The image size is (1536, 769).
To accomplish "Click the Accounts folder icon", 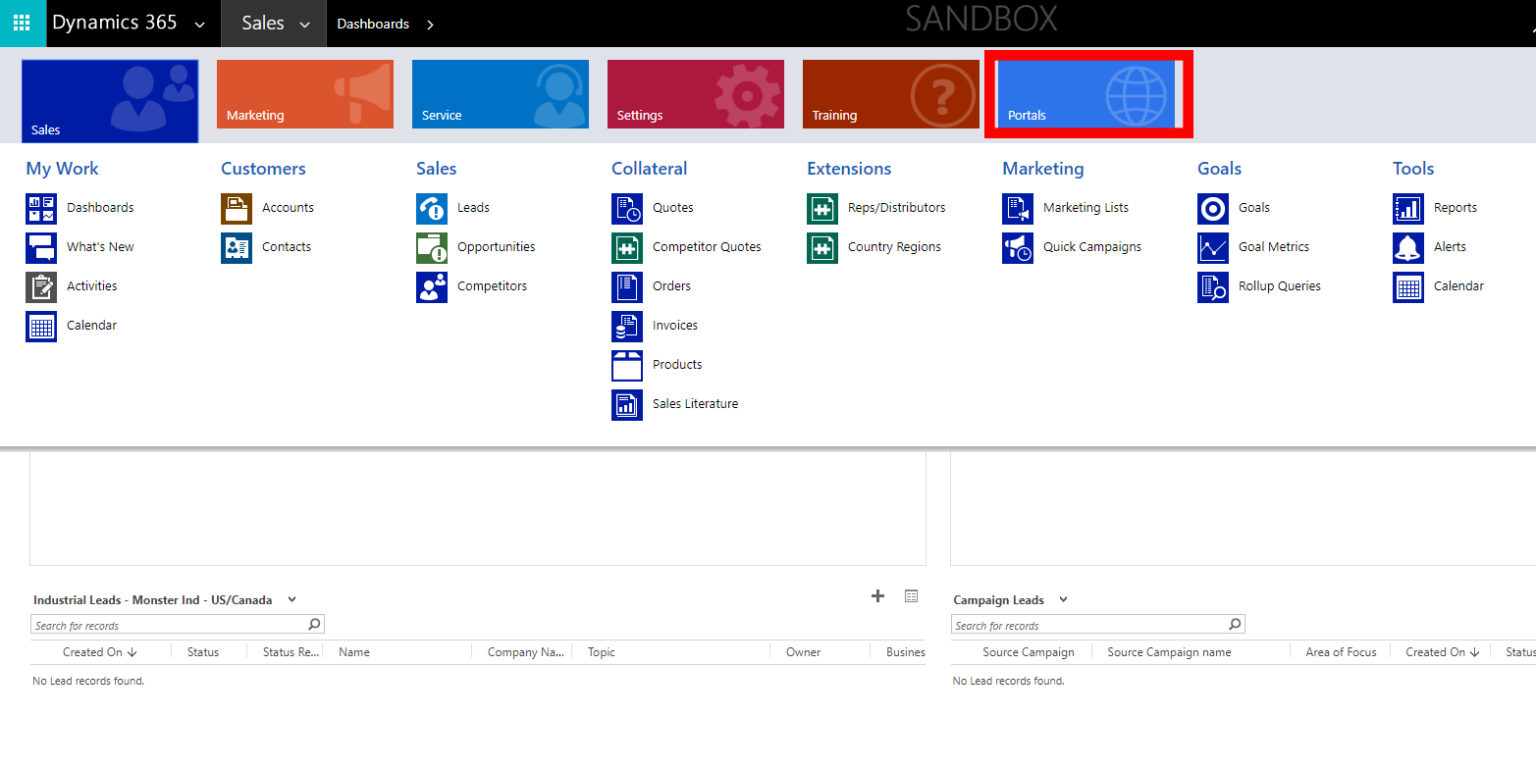I will 236,208.
